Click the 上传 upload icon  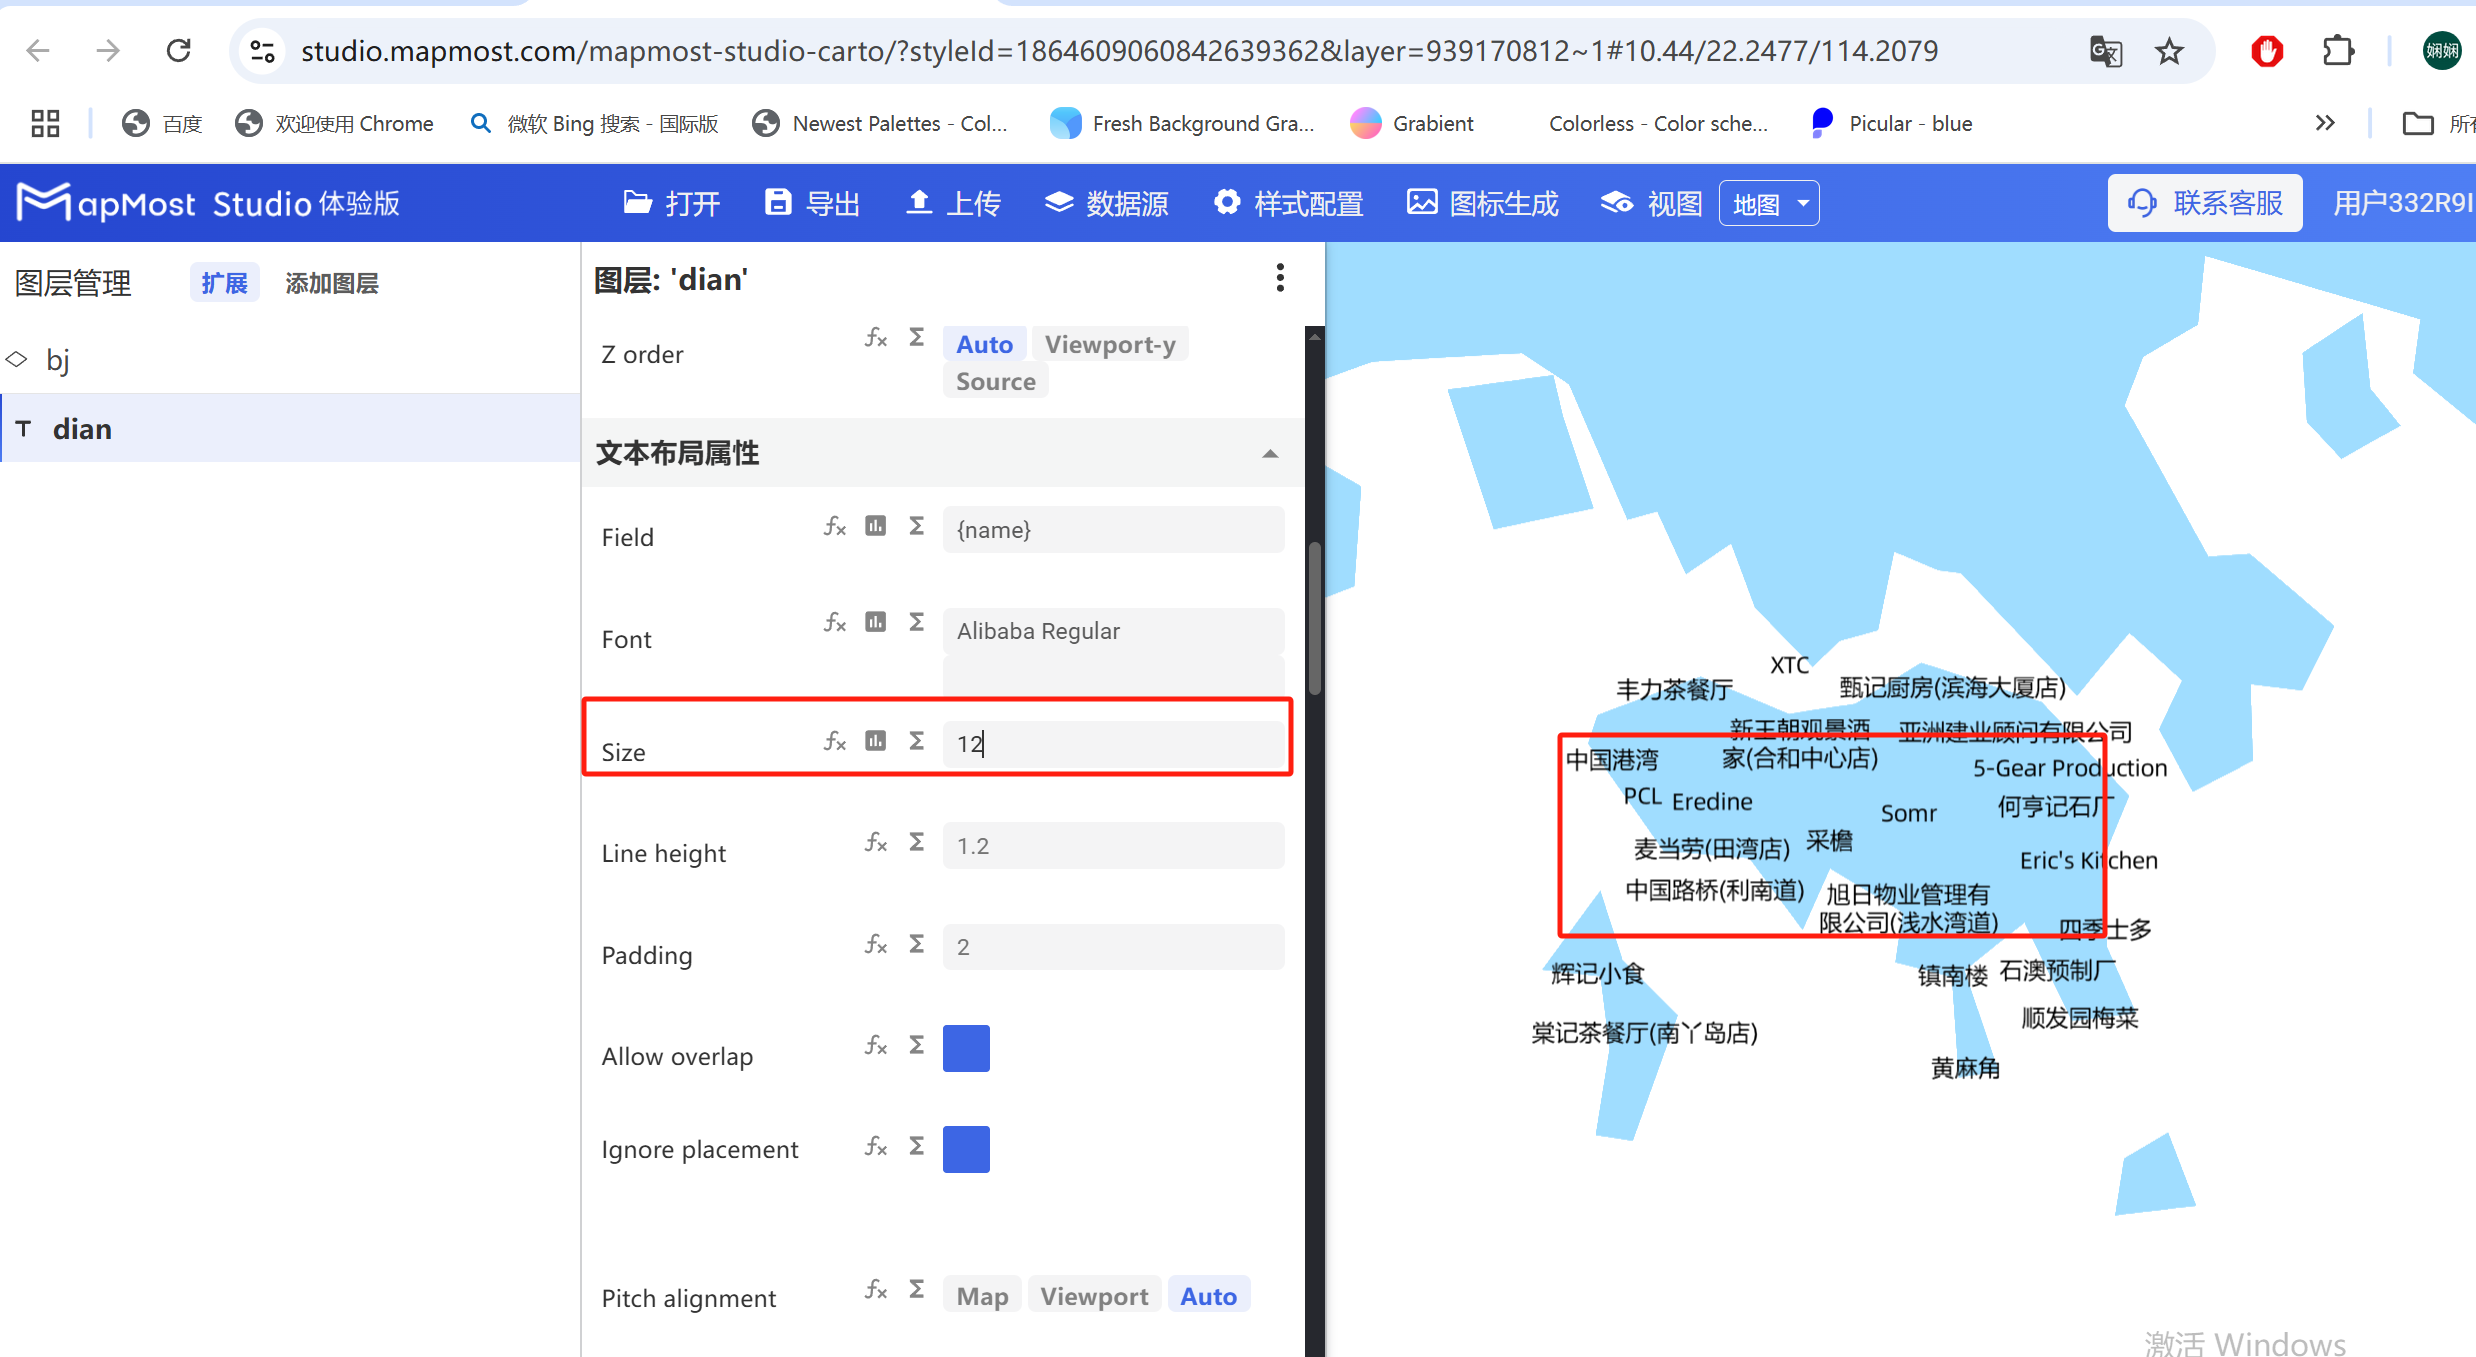918,203
